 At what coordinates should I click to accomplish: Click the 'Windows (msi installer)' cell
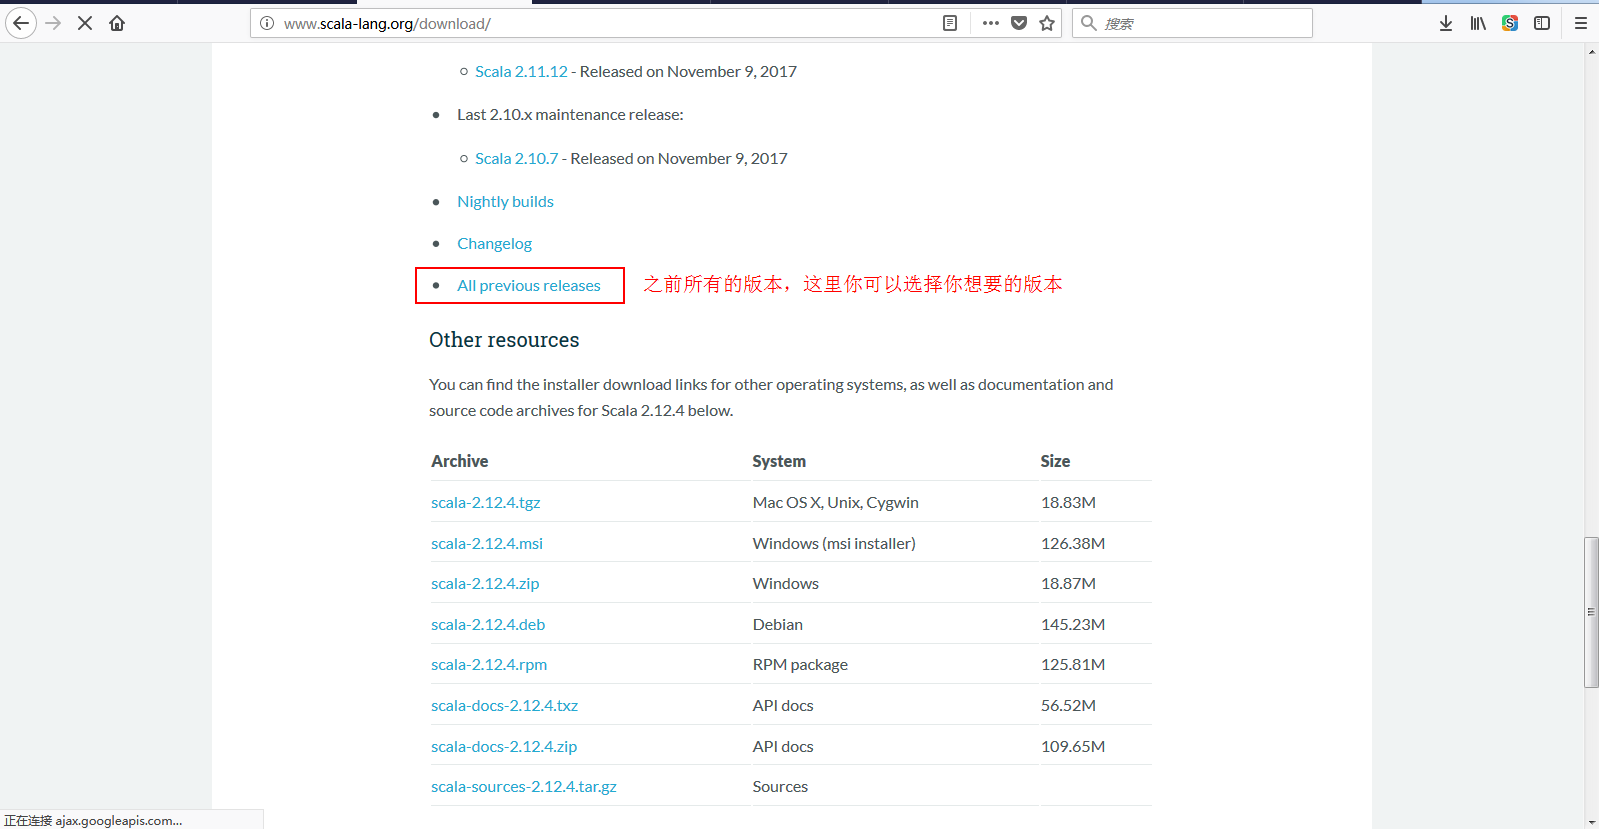834,544
